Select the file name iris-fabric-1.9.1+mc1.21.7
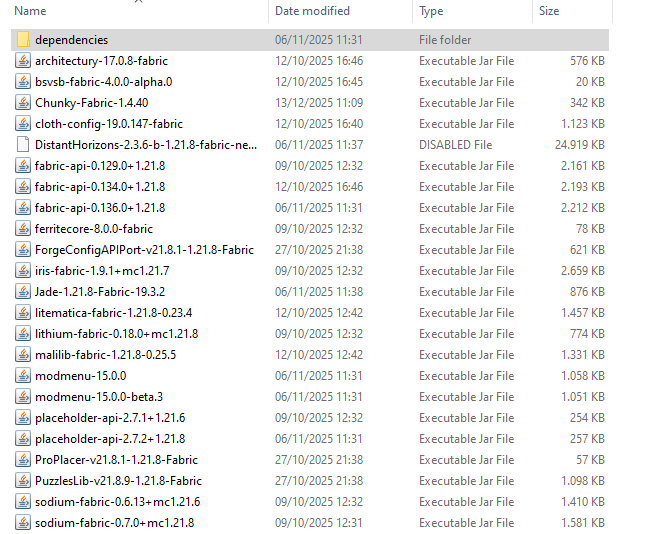Viewport: 657px width, 534px height. click(102, 271)
